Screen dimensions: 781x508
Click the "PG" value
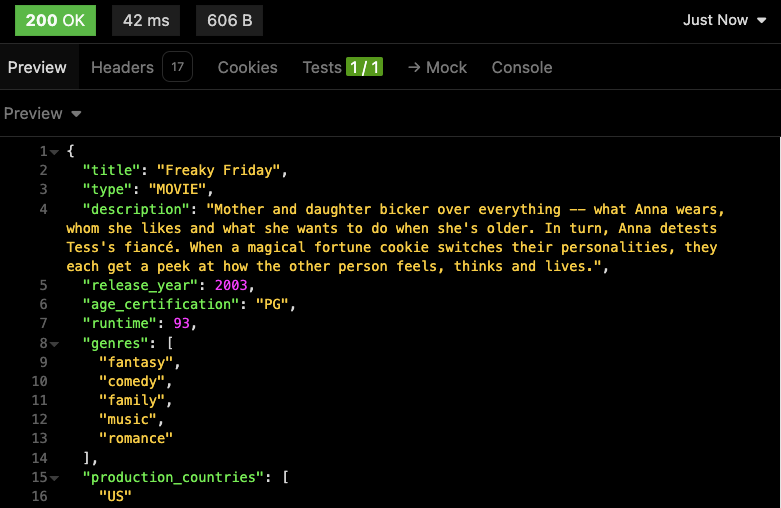272,304
